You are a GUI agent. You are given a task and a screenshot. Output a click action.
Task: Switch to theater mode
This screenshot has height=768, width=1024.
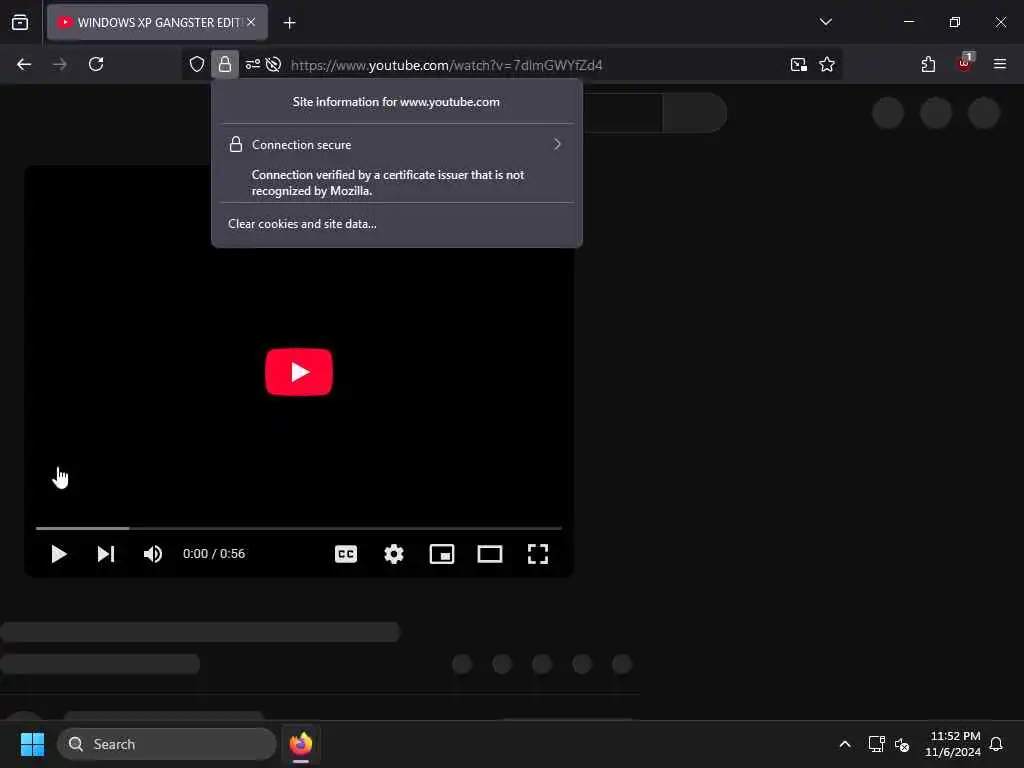[490, 554]
